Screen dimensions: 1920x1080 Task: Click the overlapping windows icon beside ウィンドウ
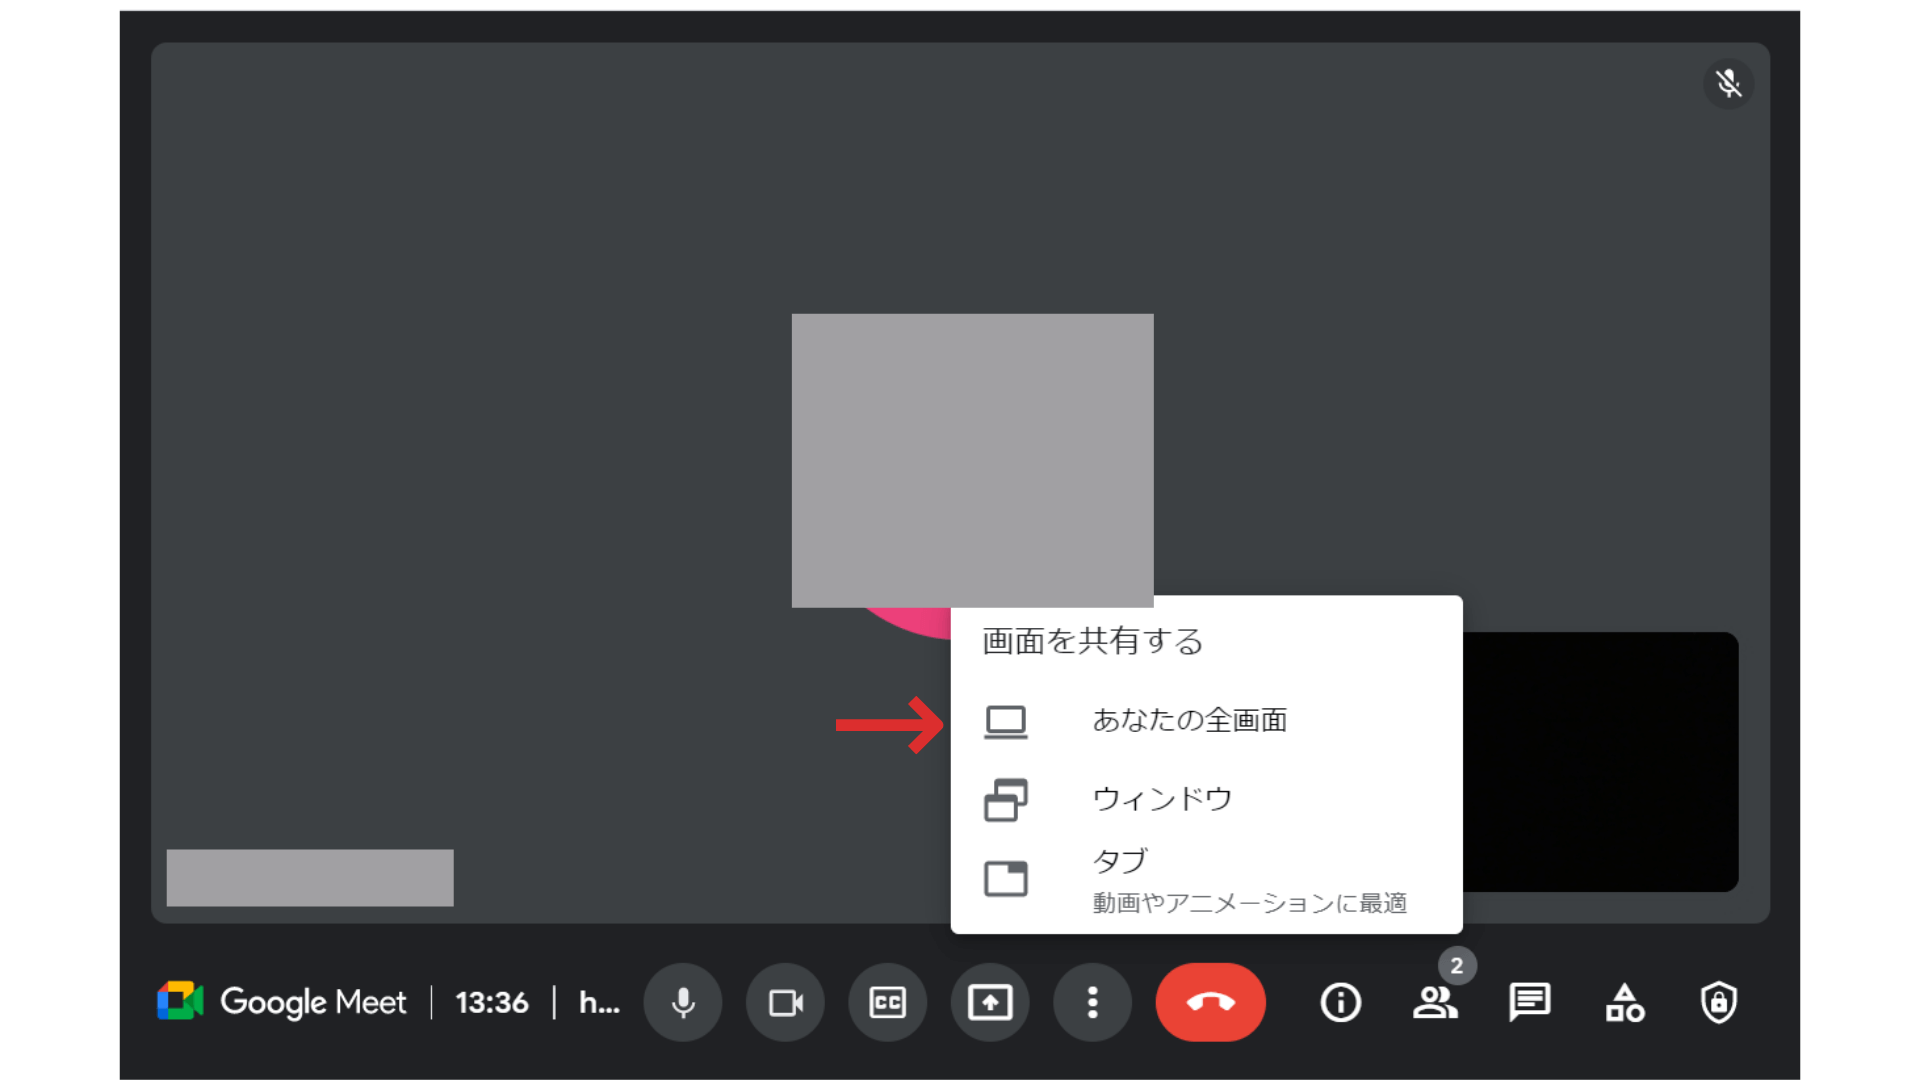click(1008, 799)
